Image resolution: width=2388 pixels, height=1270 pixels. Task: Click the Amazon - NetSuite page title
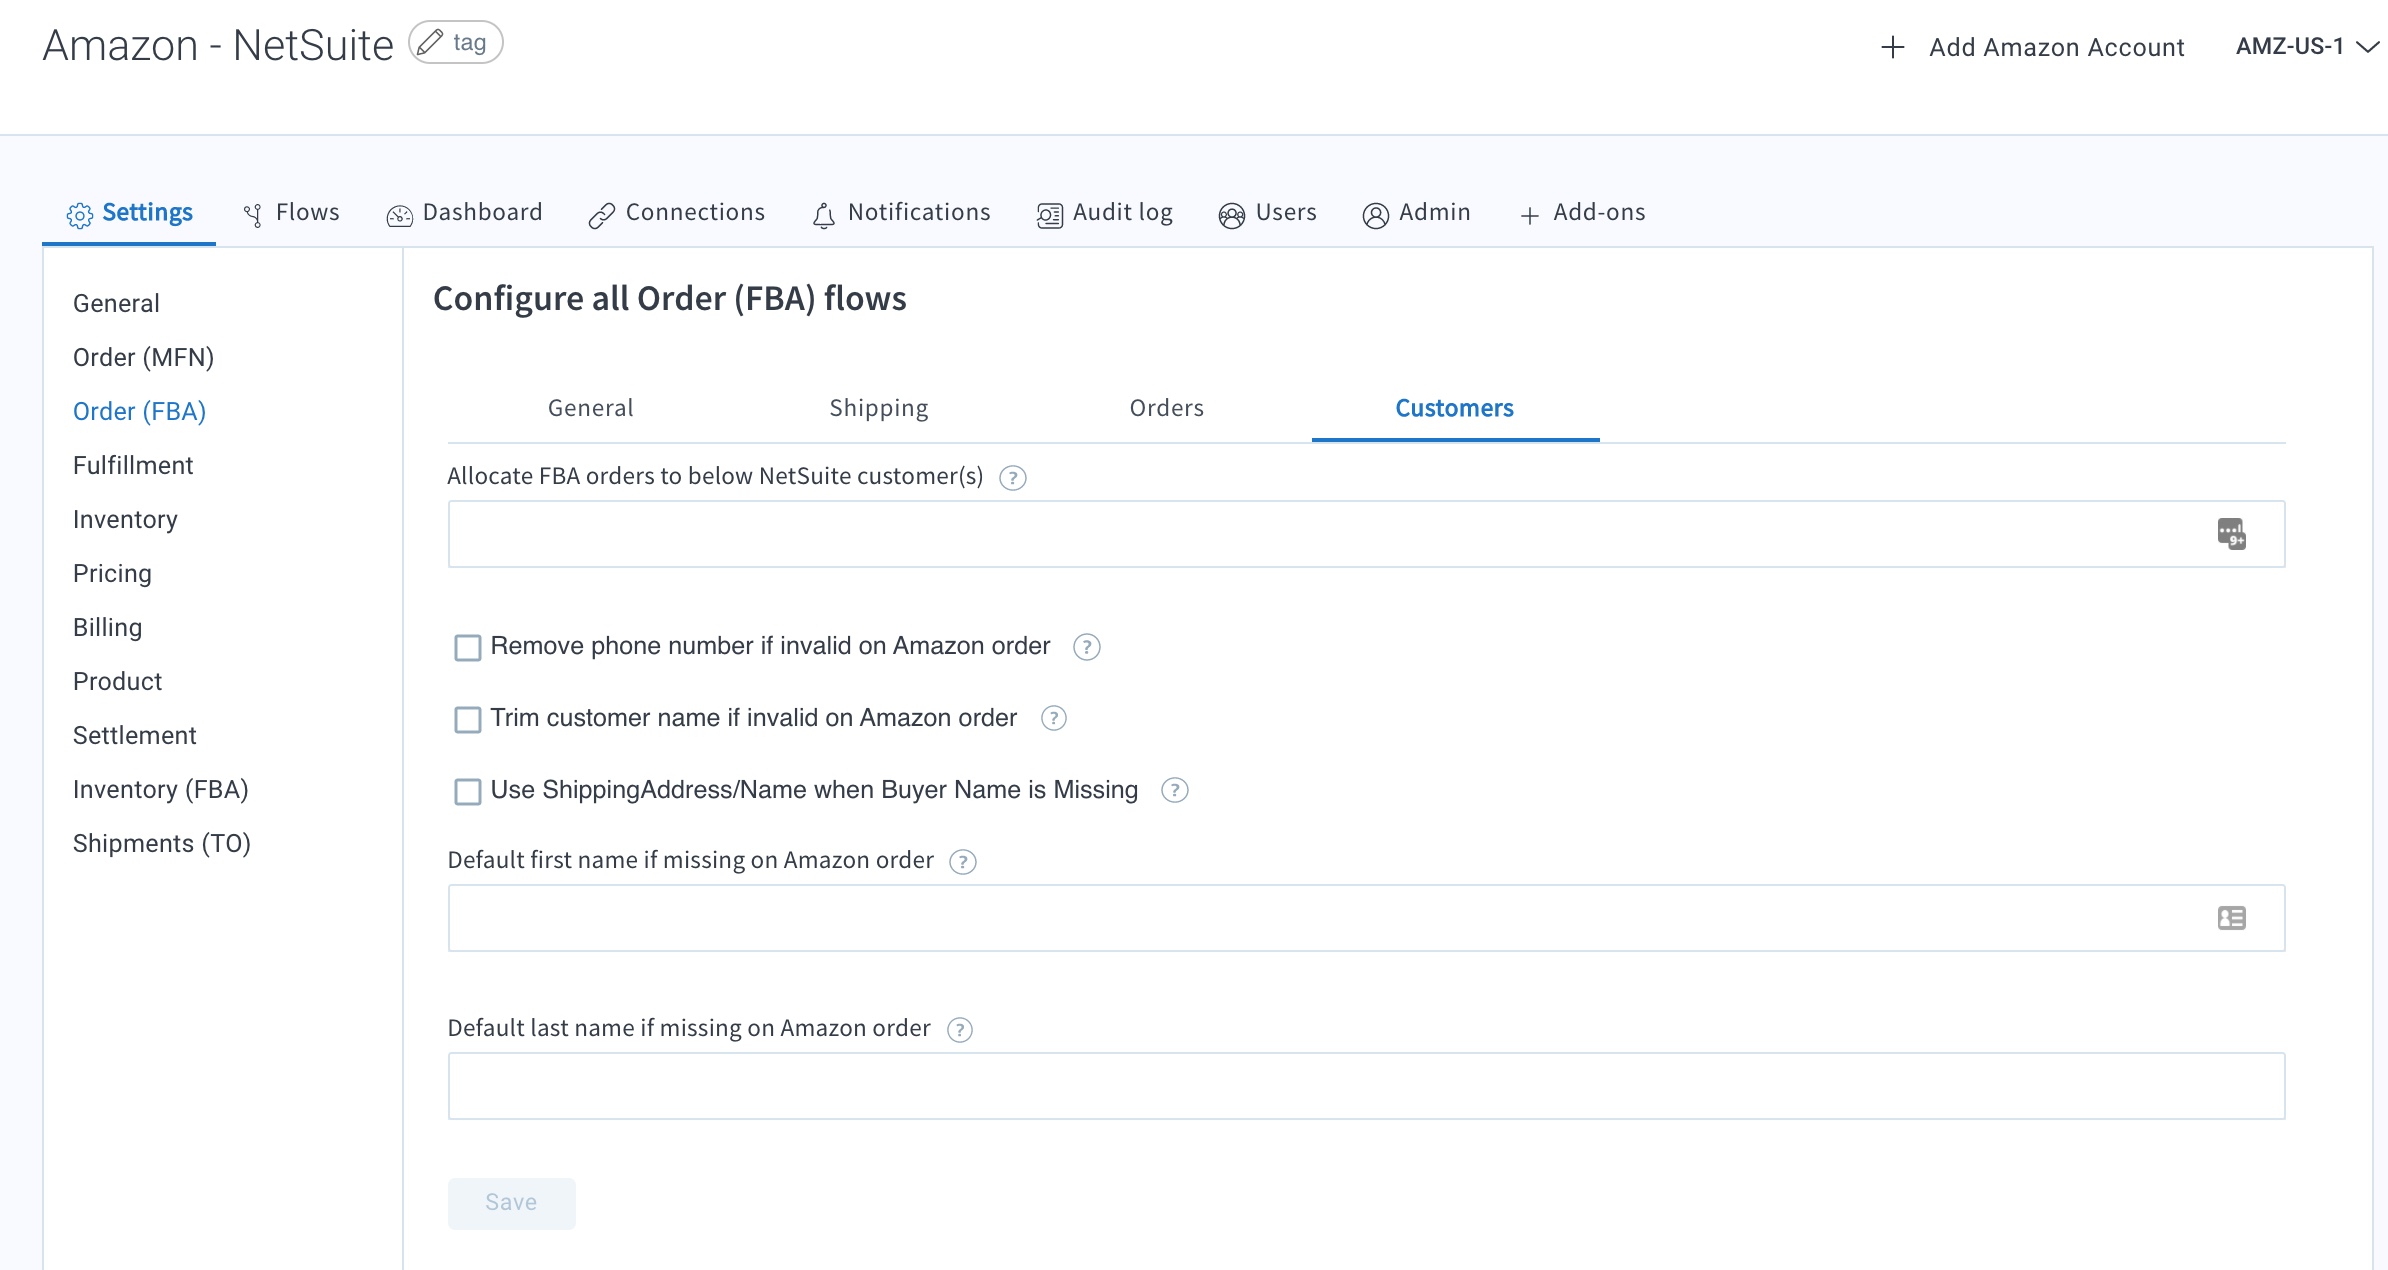coord(218,45)
